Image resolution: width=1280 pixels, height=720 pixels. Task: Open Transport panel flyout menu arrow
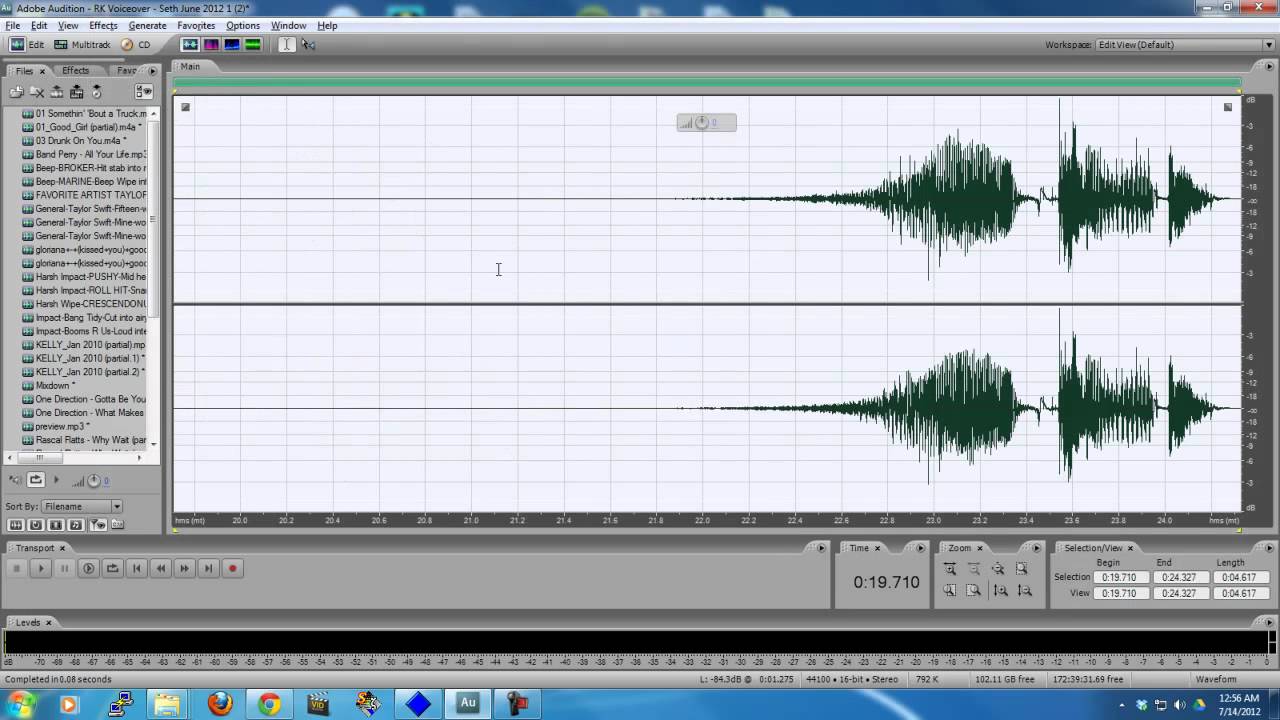(822, 548)
